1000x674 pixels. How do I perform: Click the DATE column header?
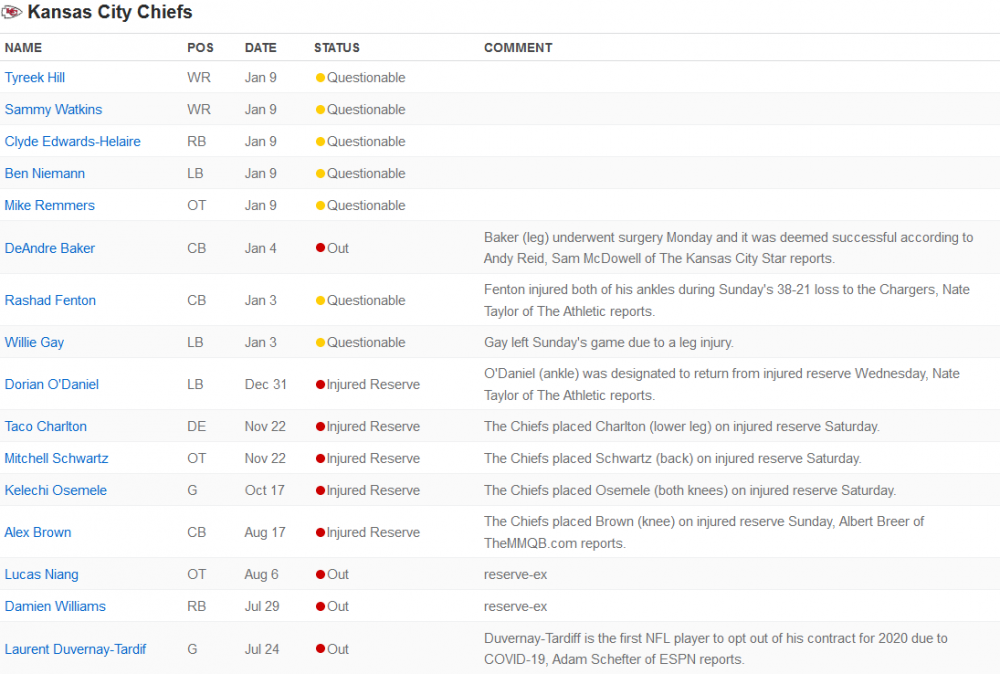coord(260,48)
